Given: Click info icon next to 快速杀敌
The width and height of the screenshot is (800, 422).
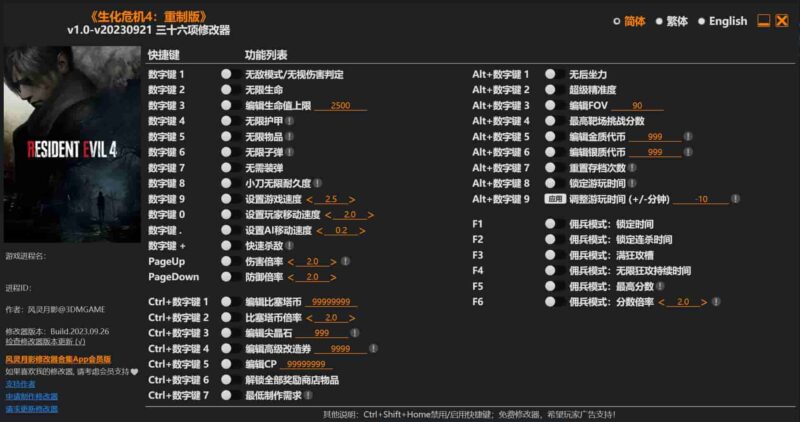Looking at the screenshot, I should coord(290,245).
